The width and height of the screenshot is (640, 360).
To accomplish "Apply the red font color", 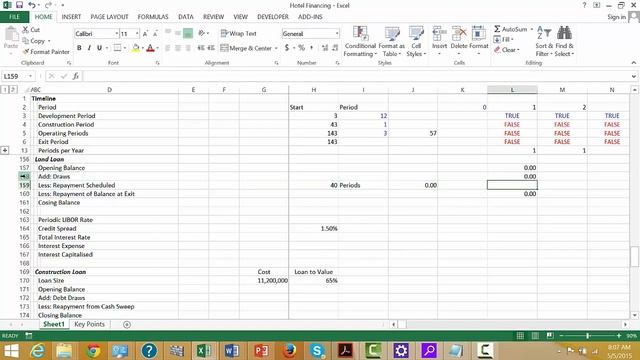I will coord(150,48).
